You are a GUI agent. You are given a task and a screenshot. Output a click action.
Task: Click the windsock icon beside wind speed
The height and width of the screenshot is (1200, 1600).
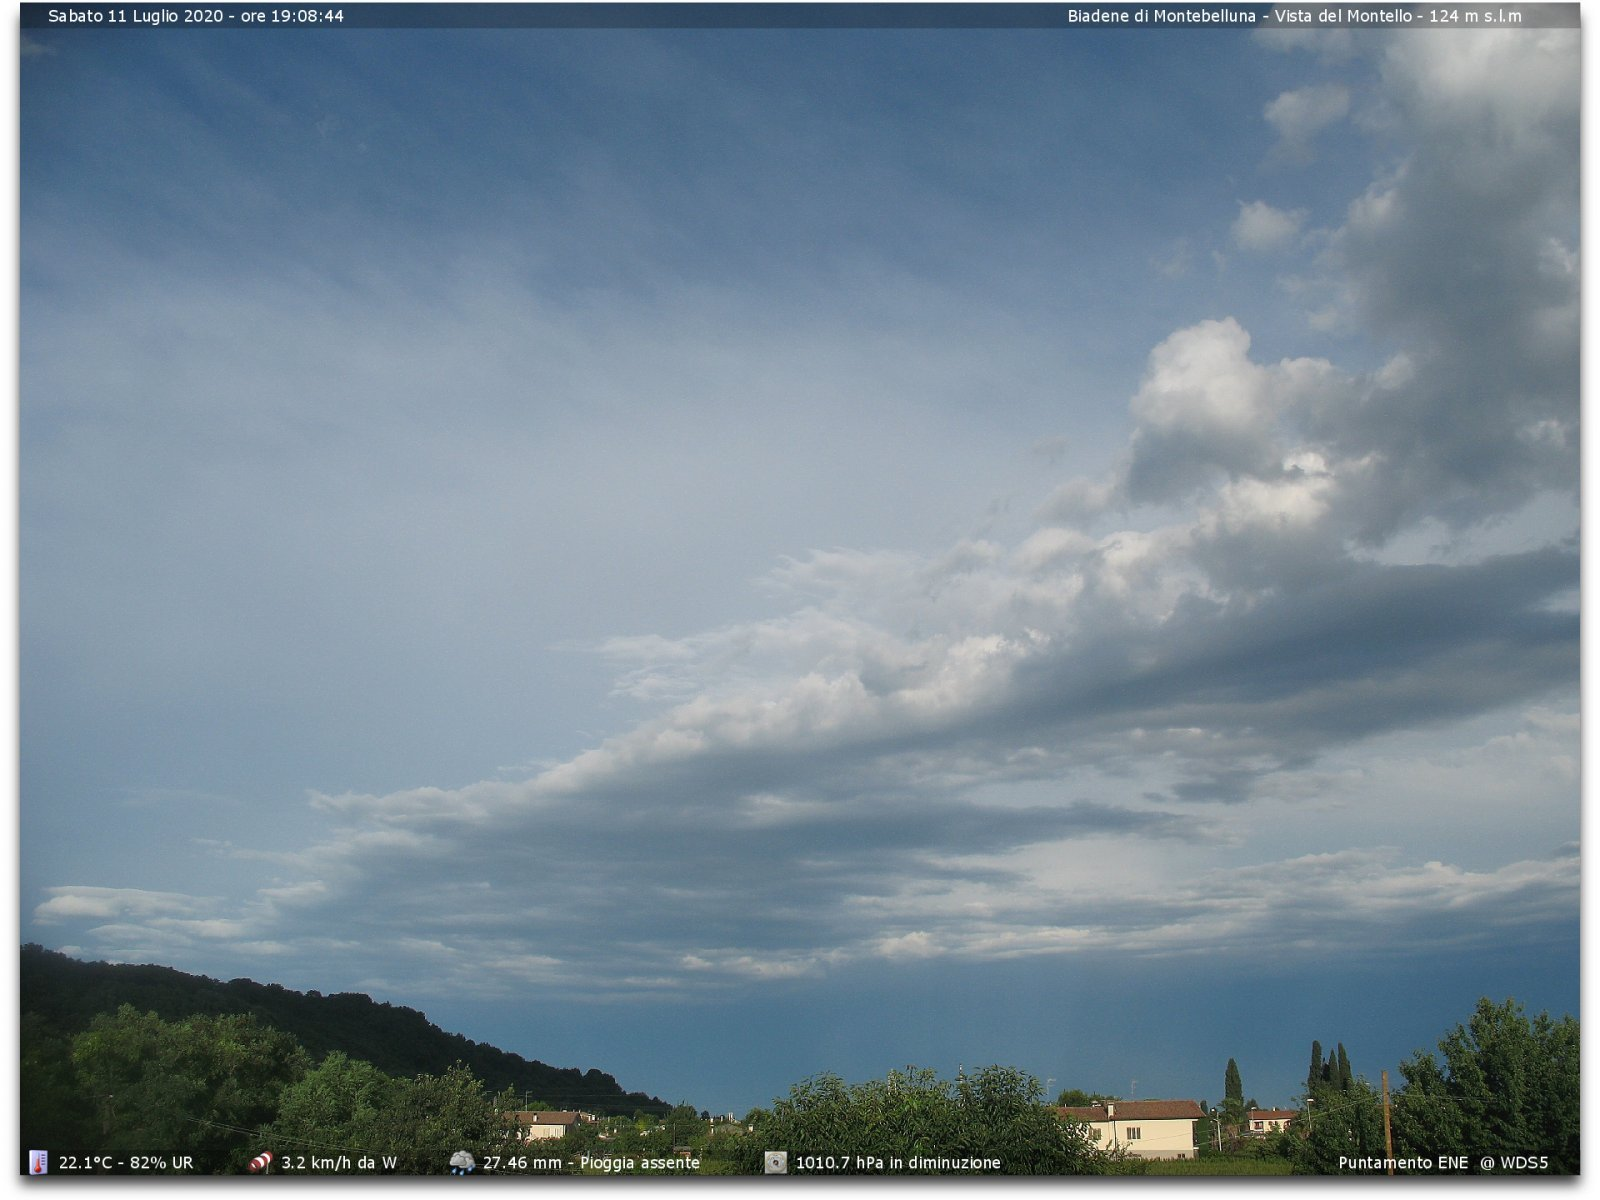(260, 1162)
